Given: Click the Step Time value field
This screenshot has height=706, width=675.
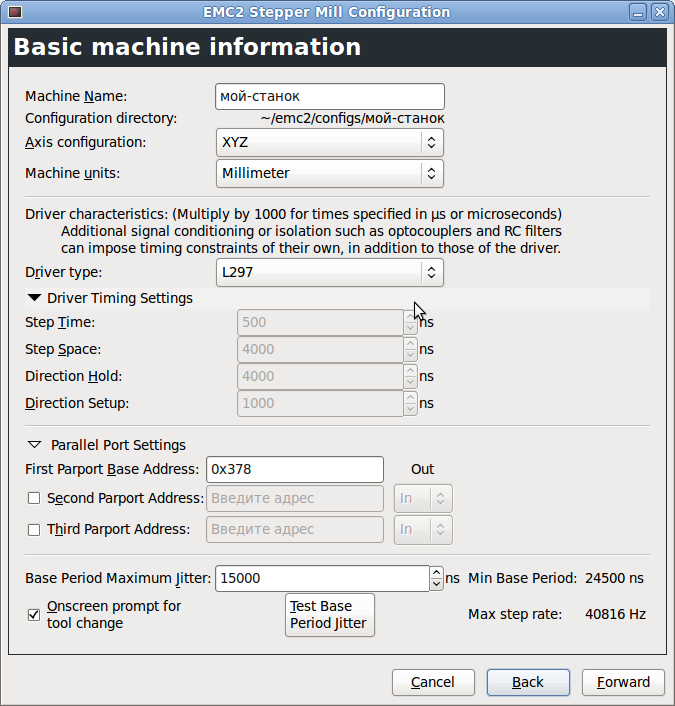Looking at the screenshot, I should tap(320, 322).
